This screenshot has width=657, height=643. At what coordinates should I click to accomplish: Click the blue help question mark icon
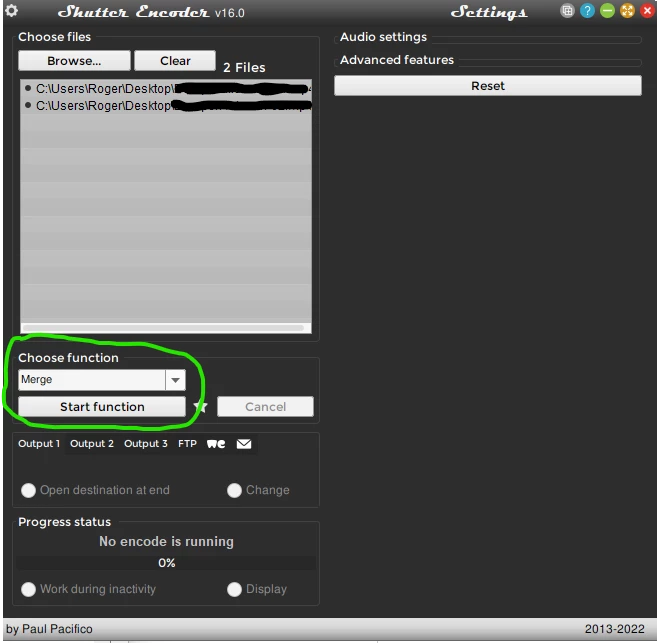(587, 11)
